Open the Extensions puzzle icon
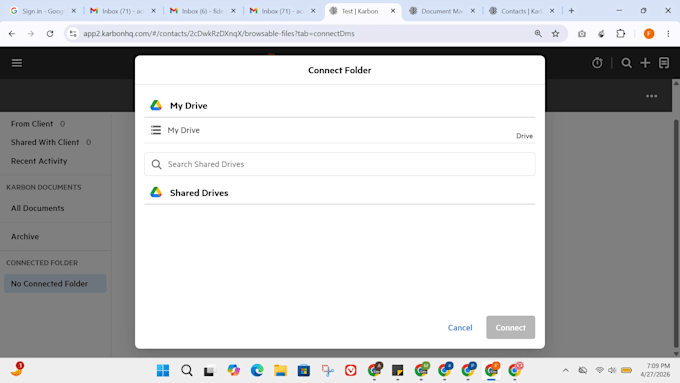Image resolution: width=680 pixels, height=383 pixels. coord(621,33)
